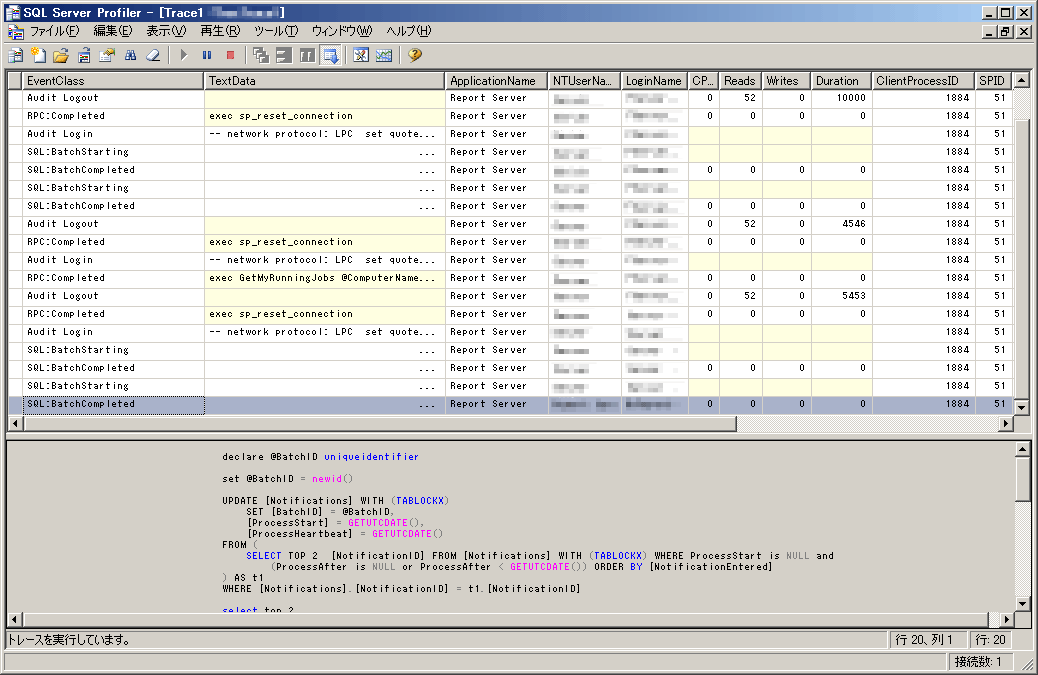The width and height of the screenshot is (1038, 675).
Task: Click the SQL pane vertical scrollbar thumb
Action: 1022,479
